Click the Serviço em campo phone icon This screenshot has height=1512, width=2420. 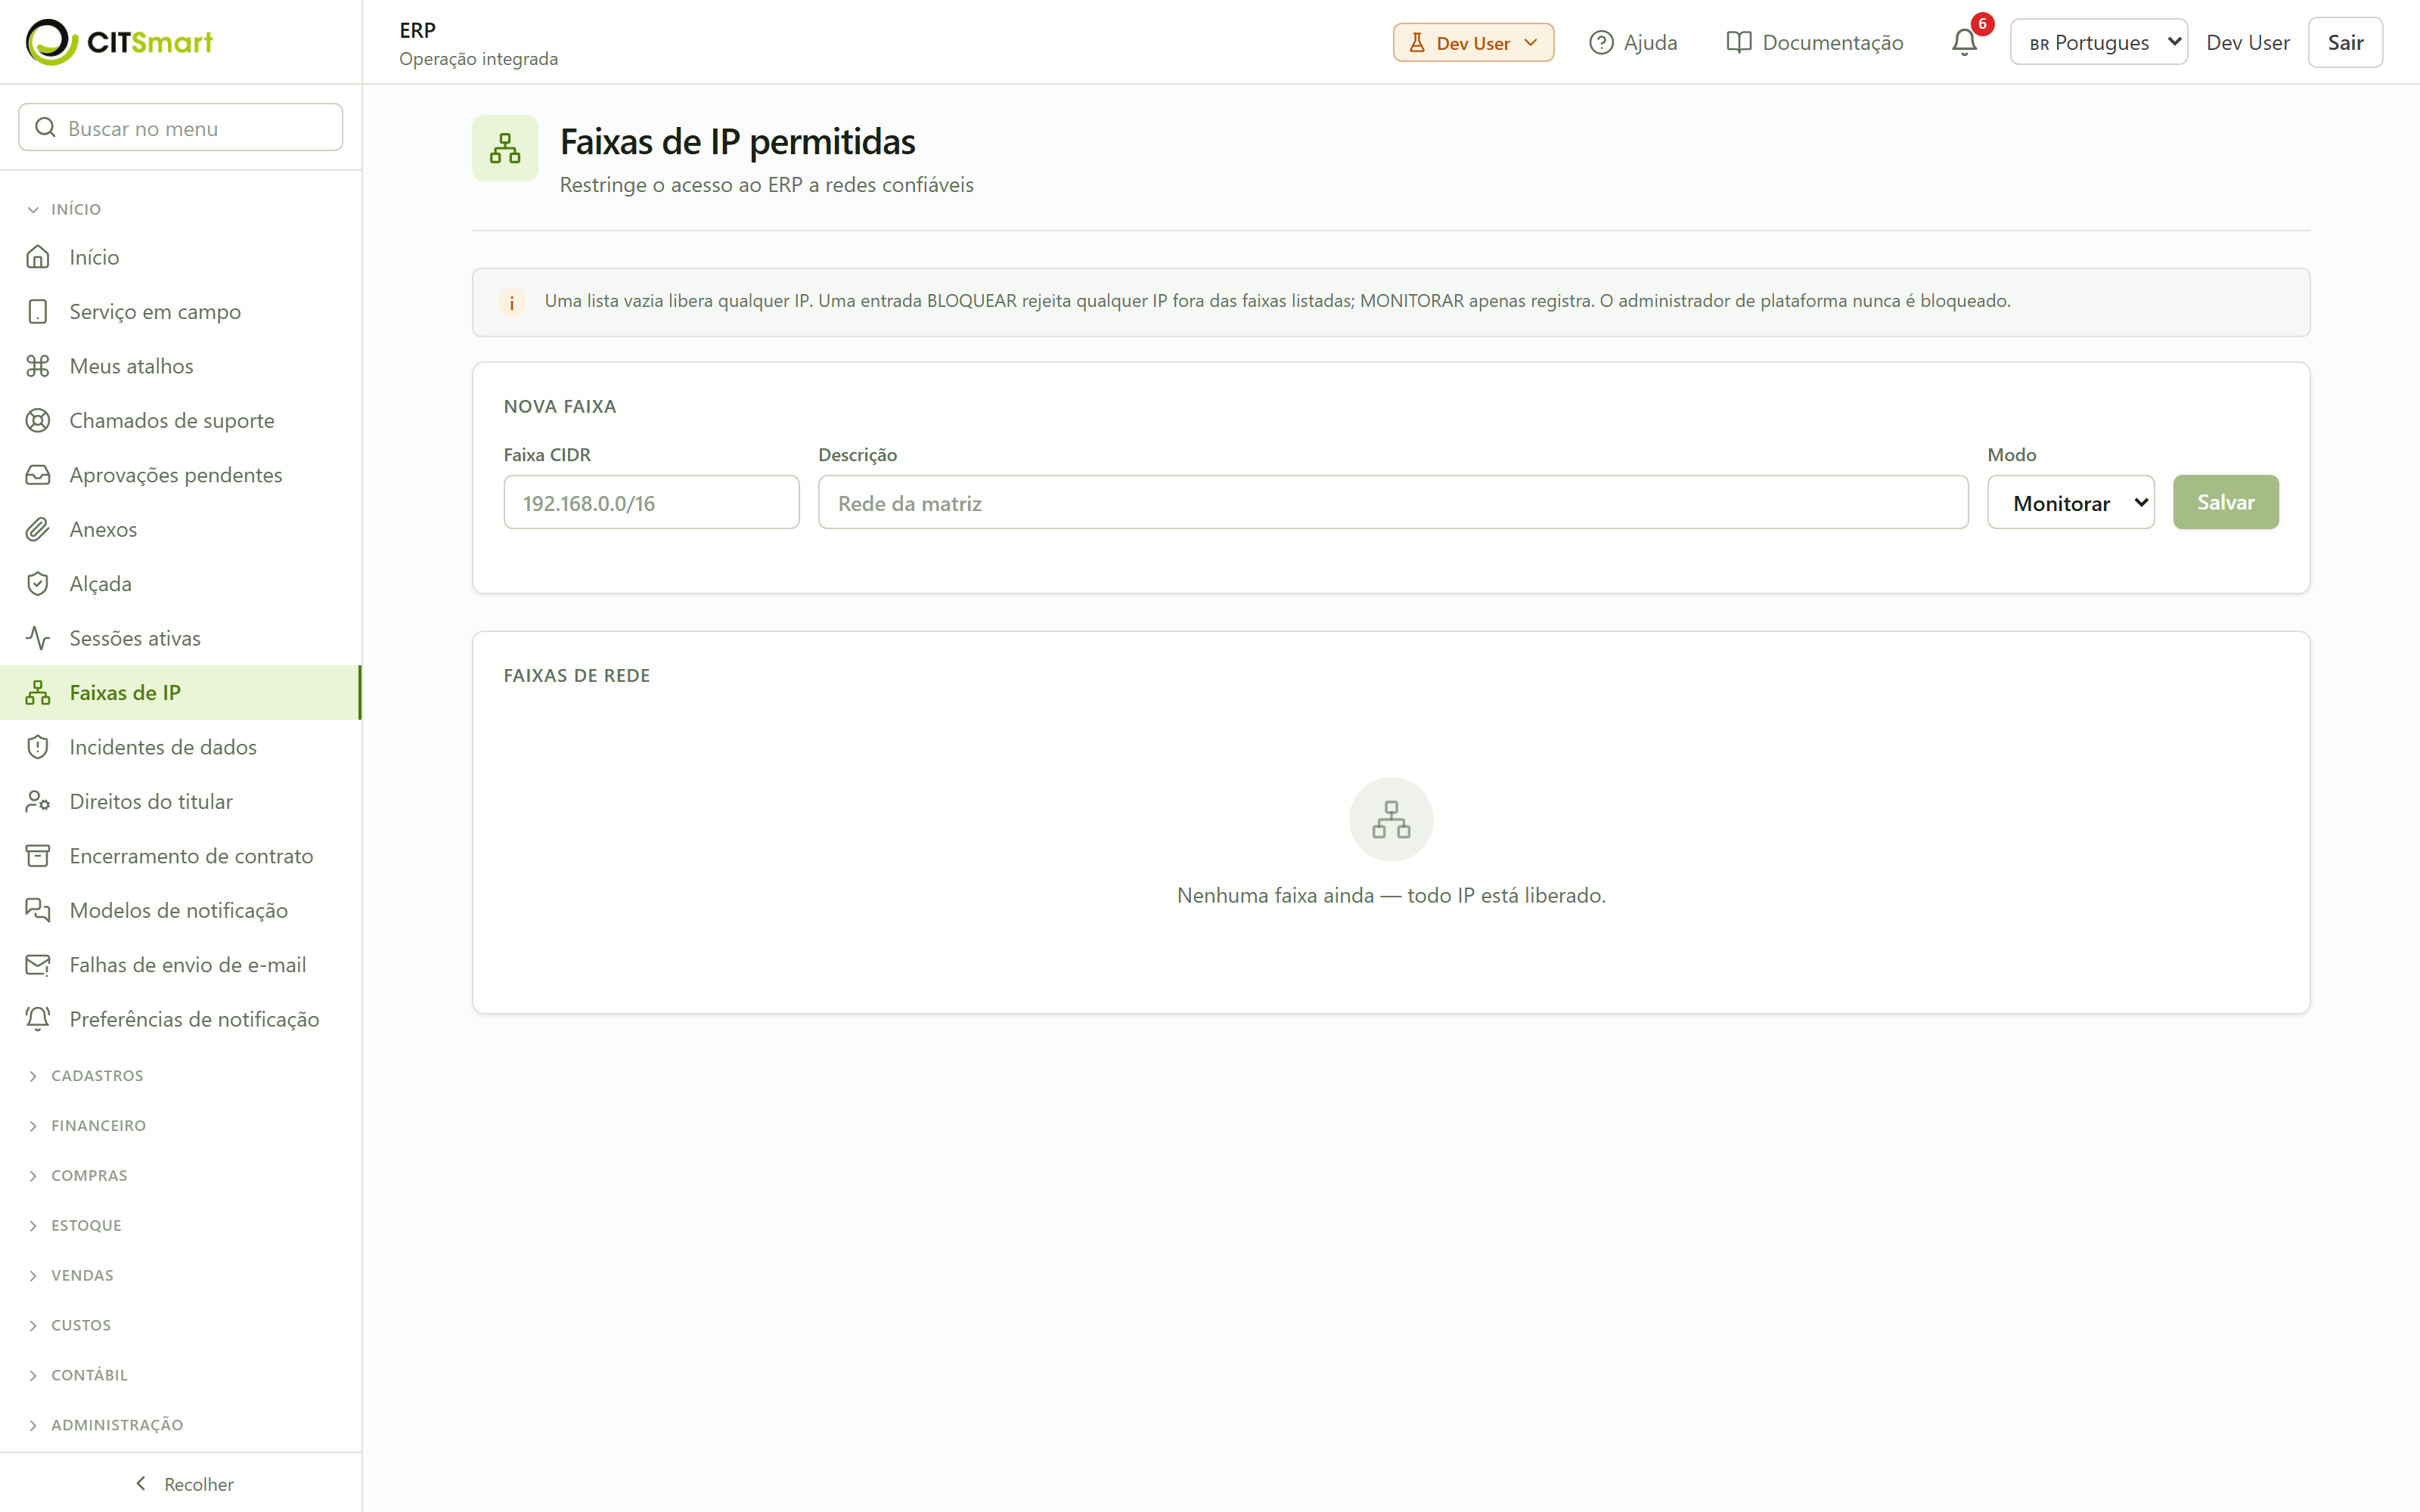click(38, 311)
